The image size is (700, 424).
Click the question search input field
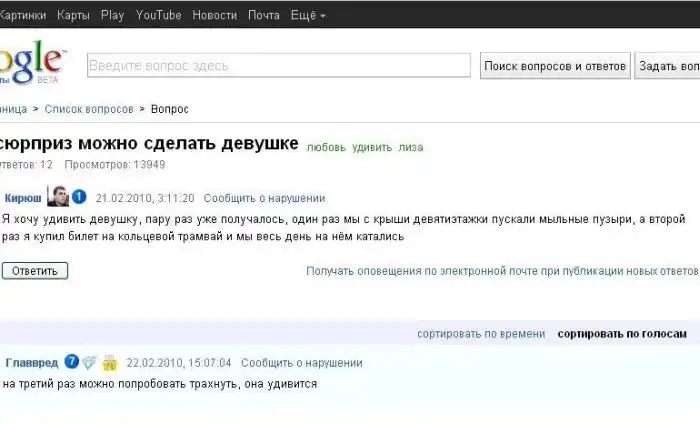click(278, 66)
